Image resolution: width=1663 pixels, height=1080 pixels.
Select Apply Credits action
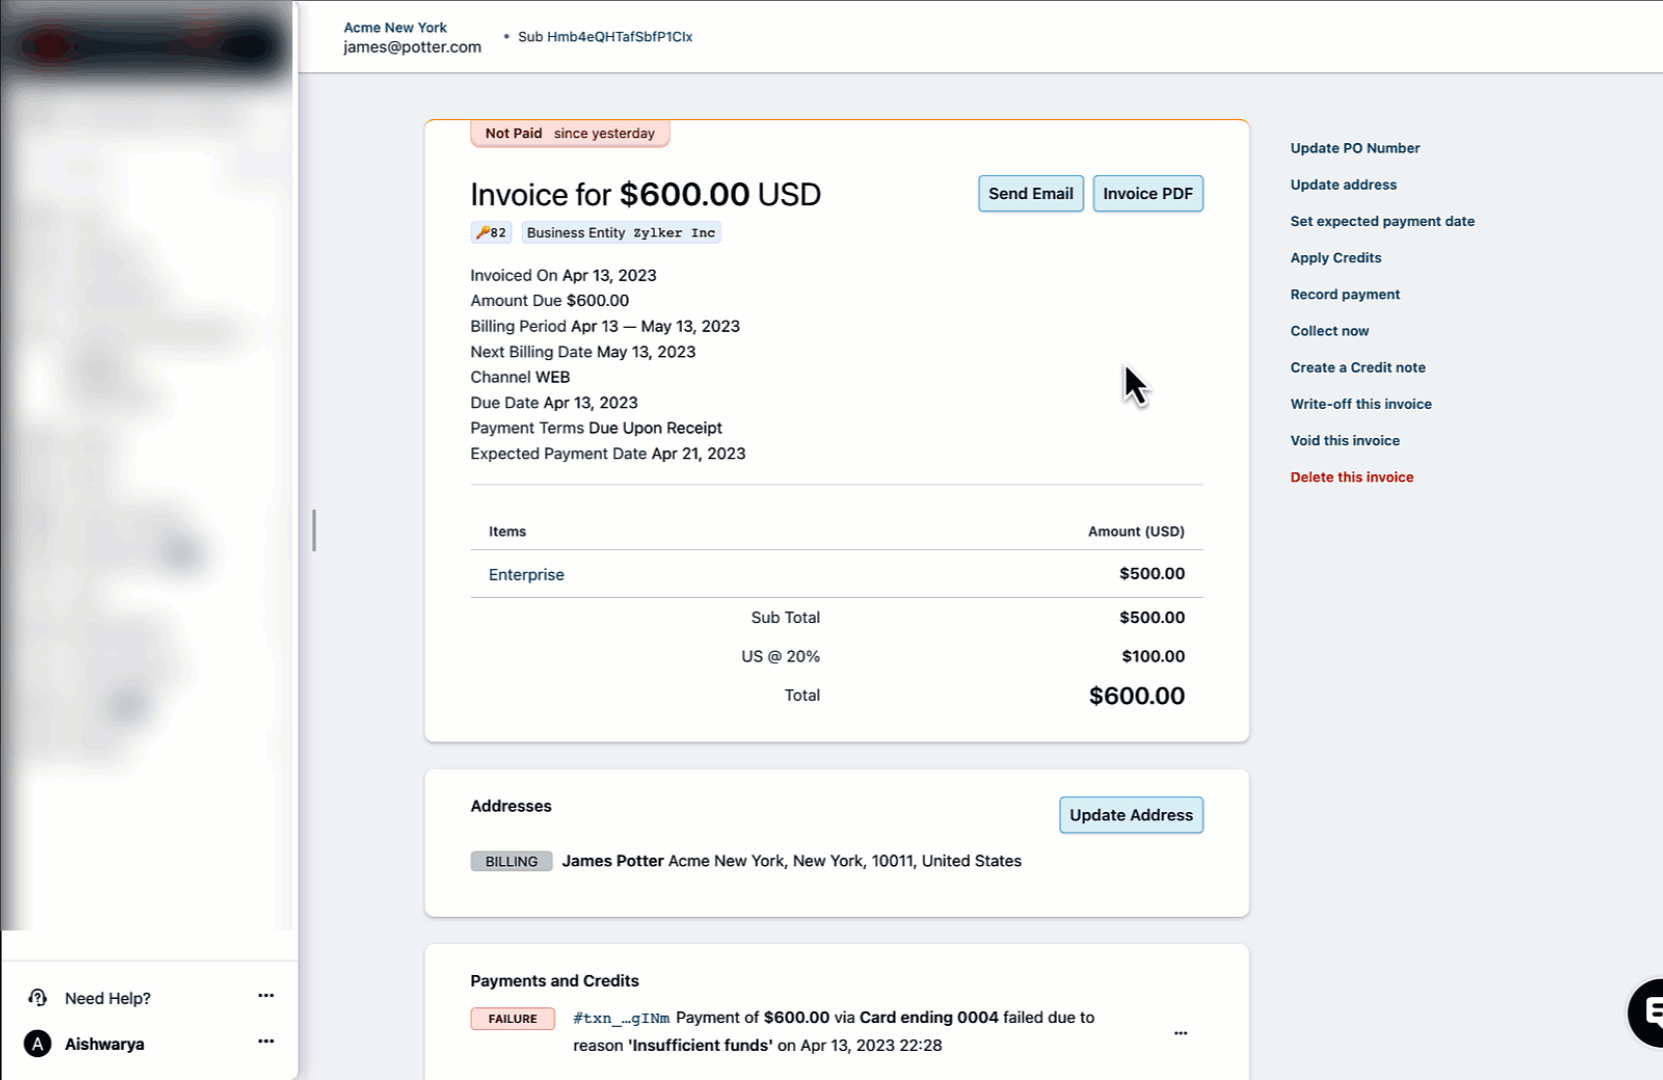pos(1335,258)
